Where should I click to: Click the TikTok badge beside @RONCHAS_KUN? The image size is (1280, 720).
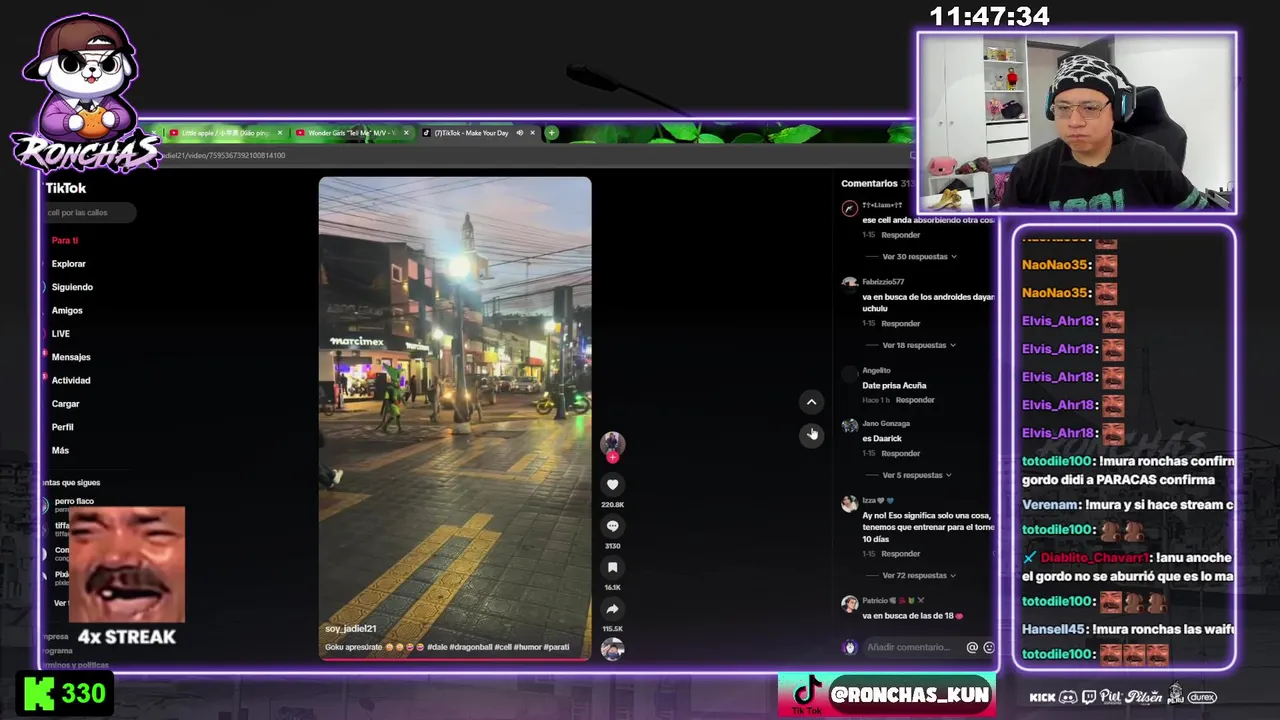tap(806, 695)
